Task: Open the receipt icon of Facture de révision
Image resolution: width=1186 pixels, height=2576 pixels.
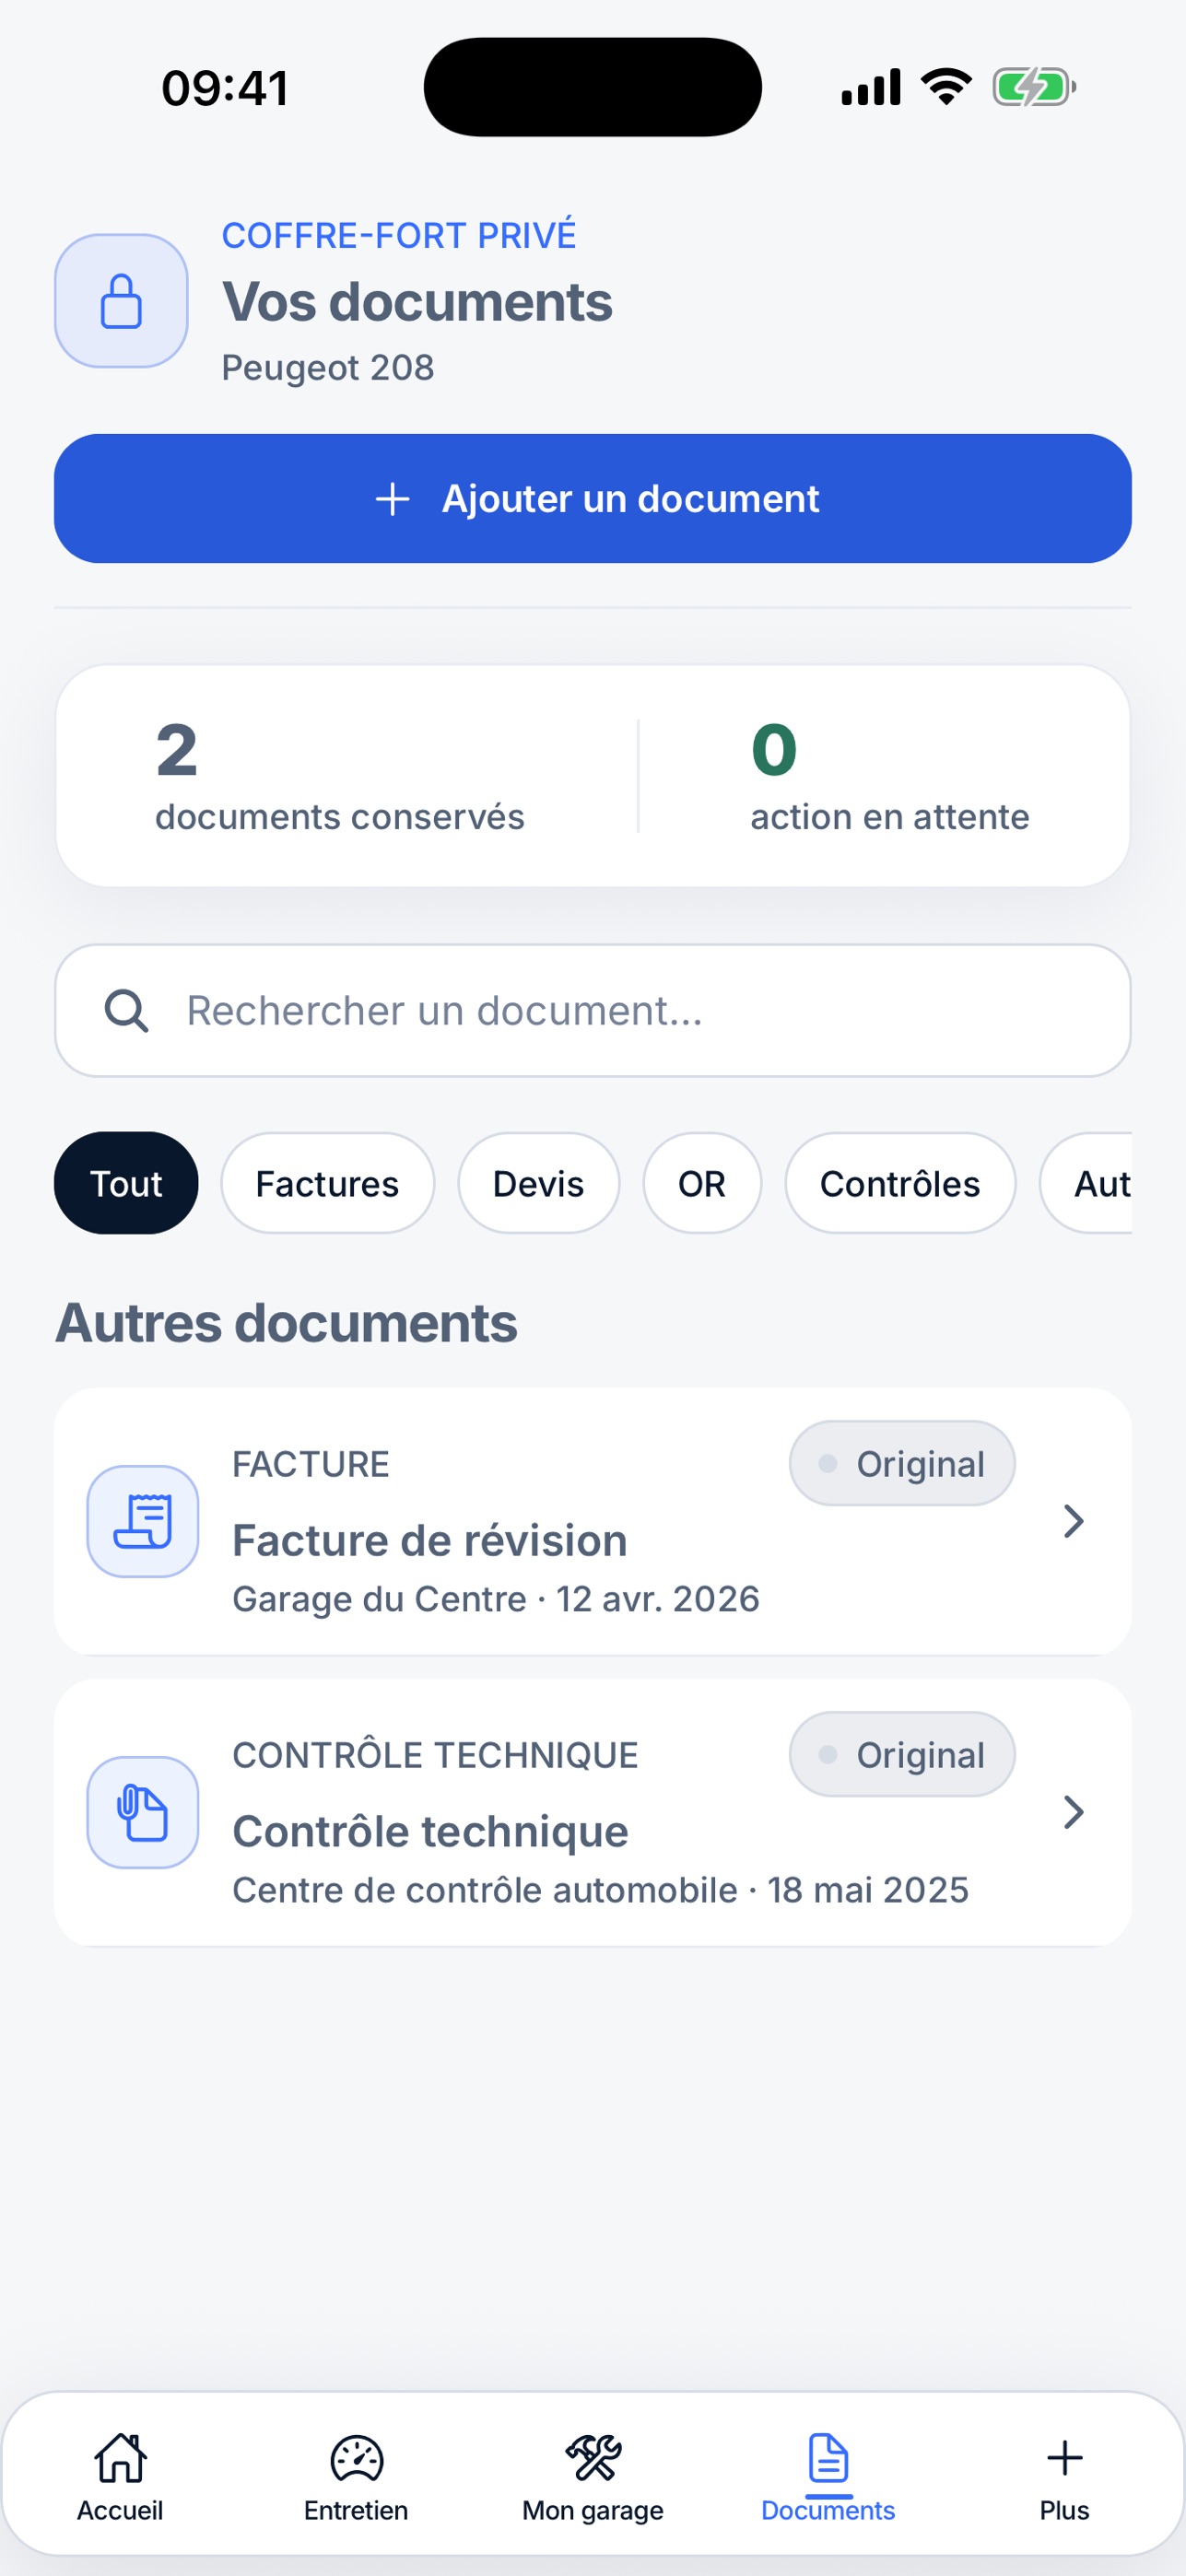Action: pos(143,1521)
